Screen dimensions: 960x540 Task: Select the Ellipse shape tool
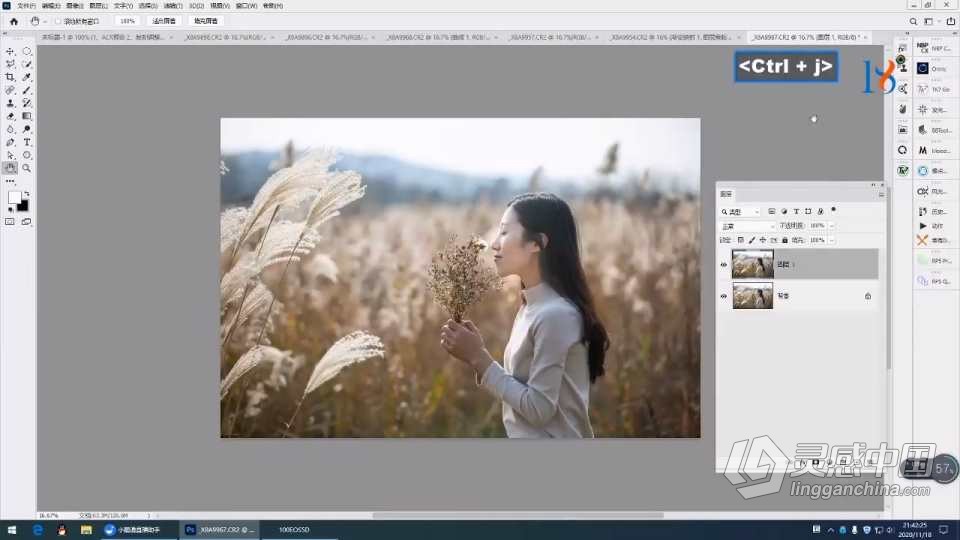point(27,155)
